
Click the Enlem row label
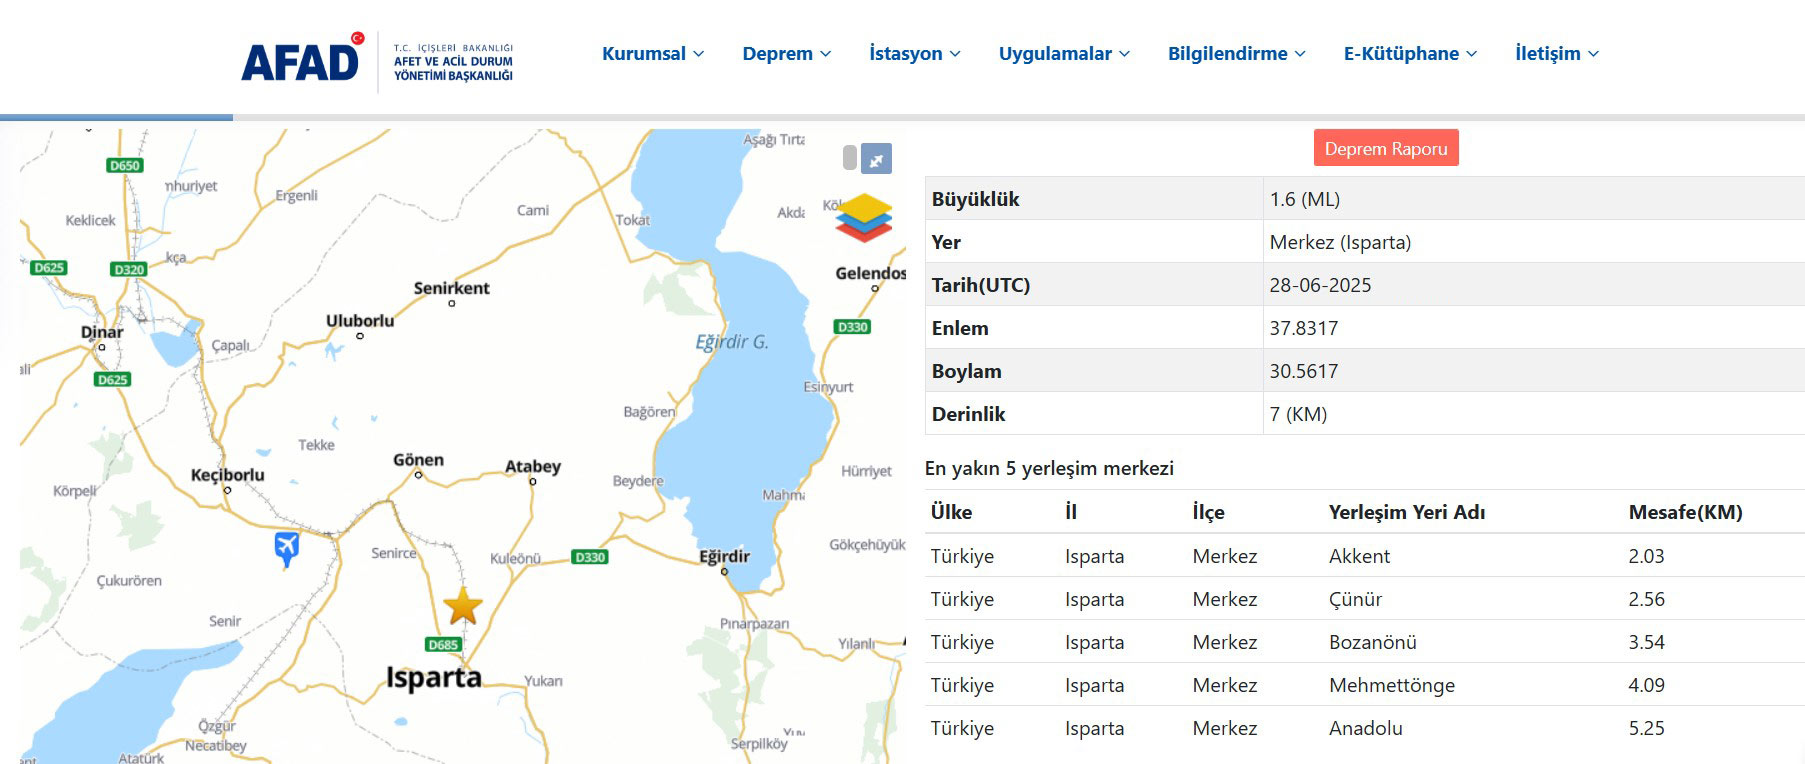coord(960,328)
